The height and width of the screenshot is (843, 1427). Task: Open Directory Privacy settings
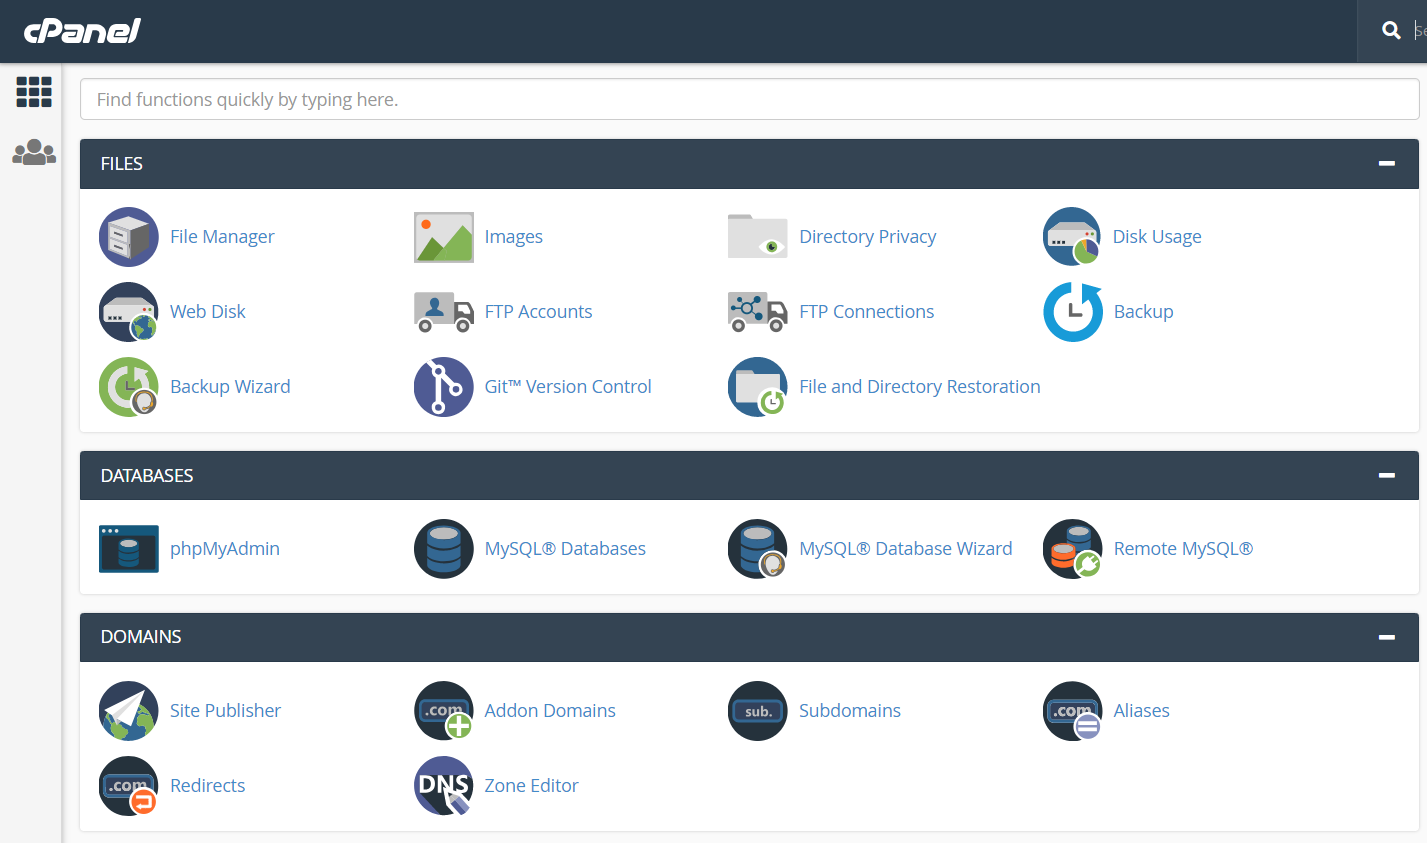867,236
